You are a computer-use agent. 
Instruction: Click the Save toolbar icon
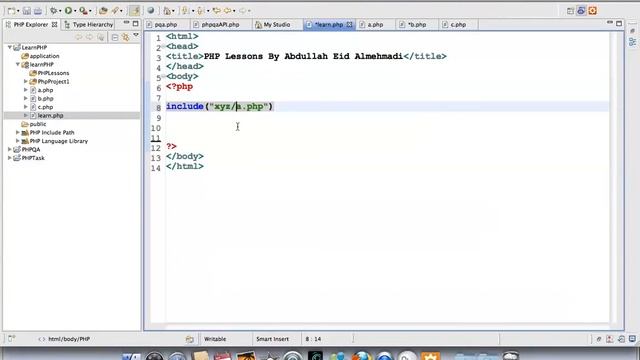(x=27, y=11)
